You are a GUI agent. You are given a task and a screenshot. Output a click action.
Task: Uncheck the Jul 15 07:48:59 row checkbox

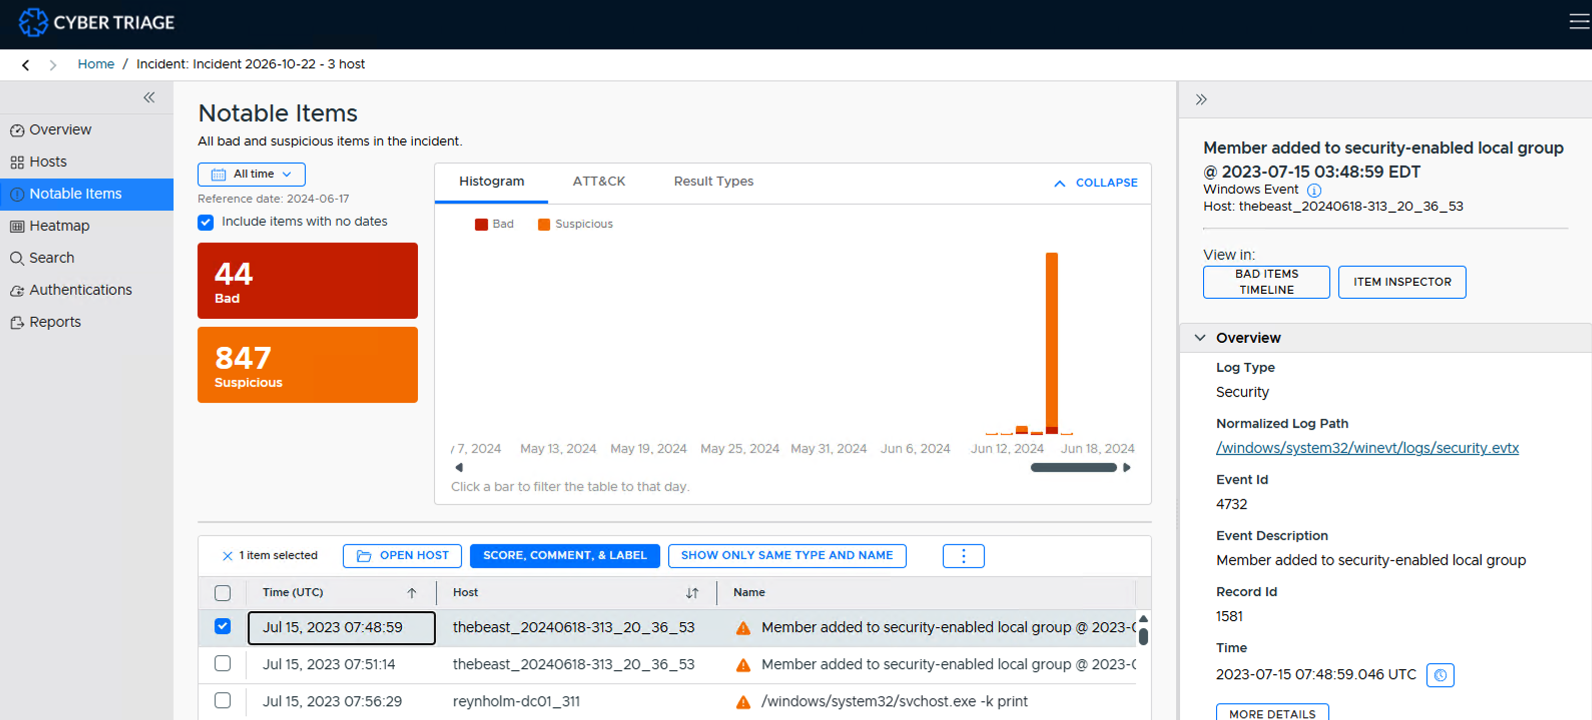point(223,626)
